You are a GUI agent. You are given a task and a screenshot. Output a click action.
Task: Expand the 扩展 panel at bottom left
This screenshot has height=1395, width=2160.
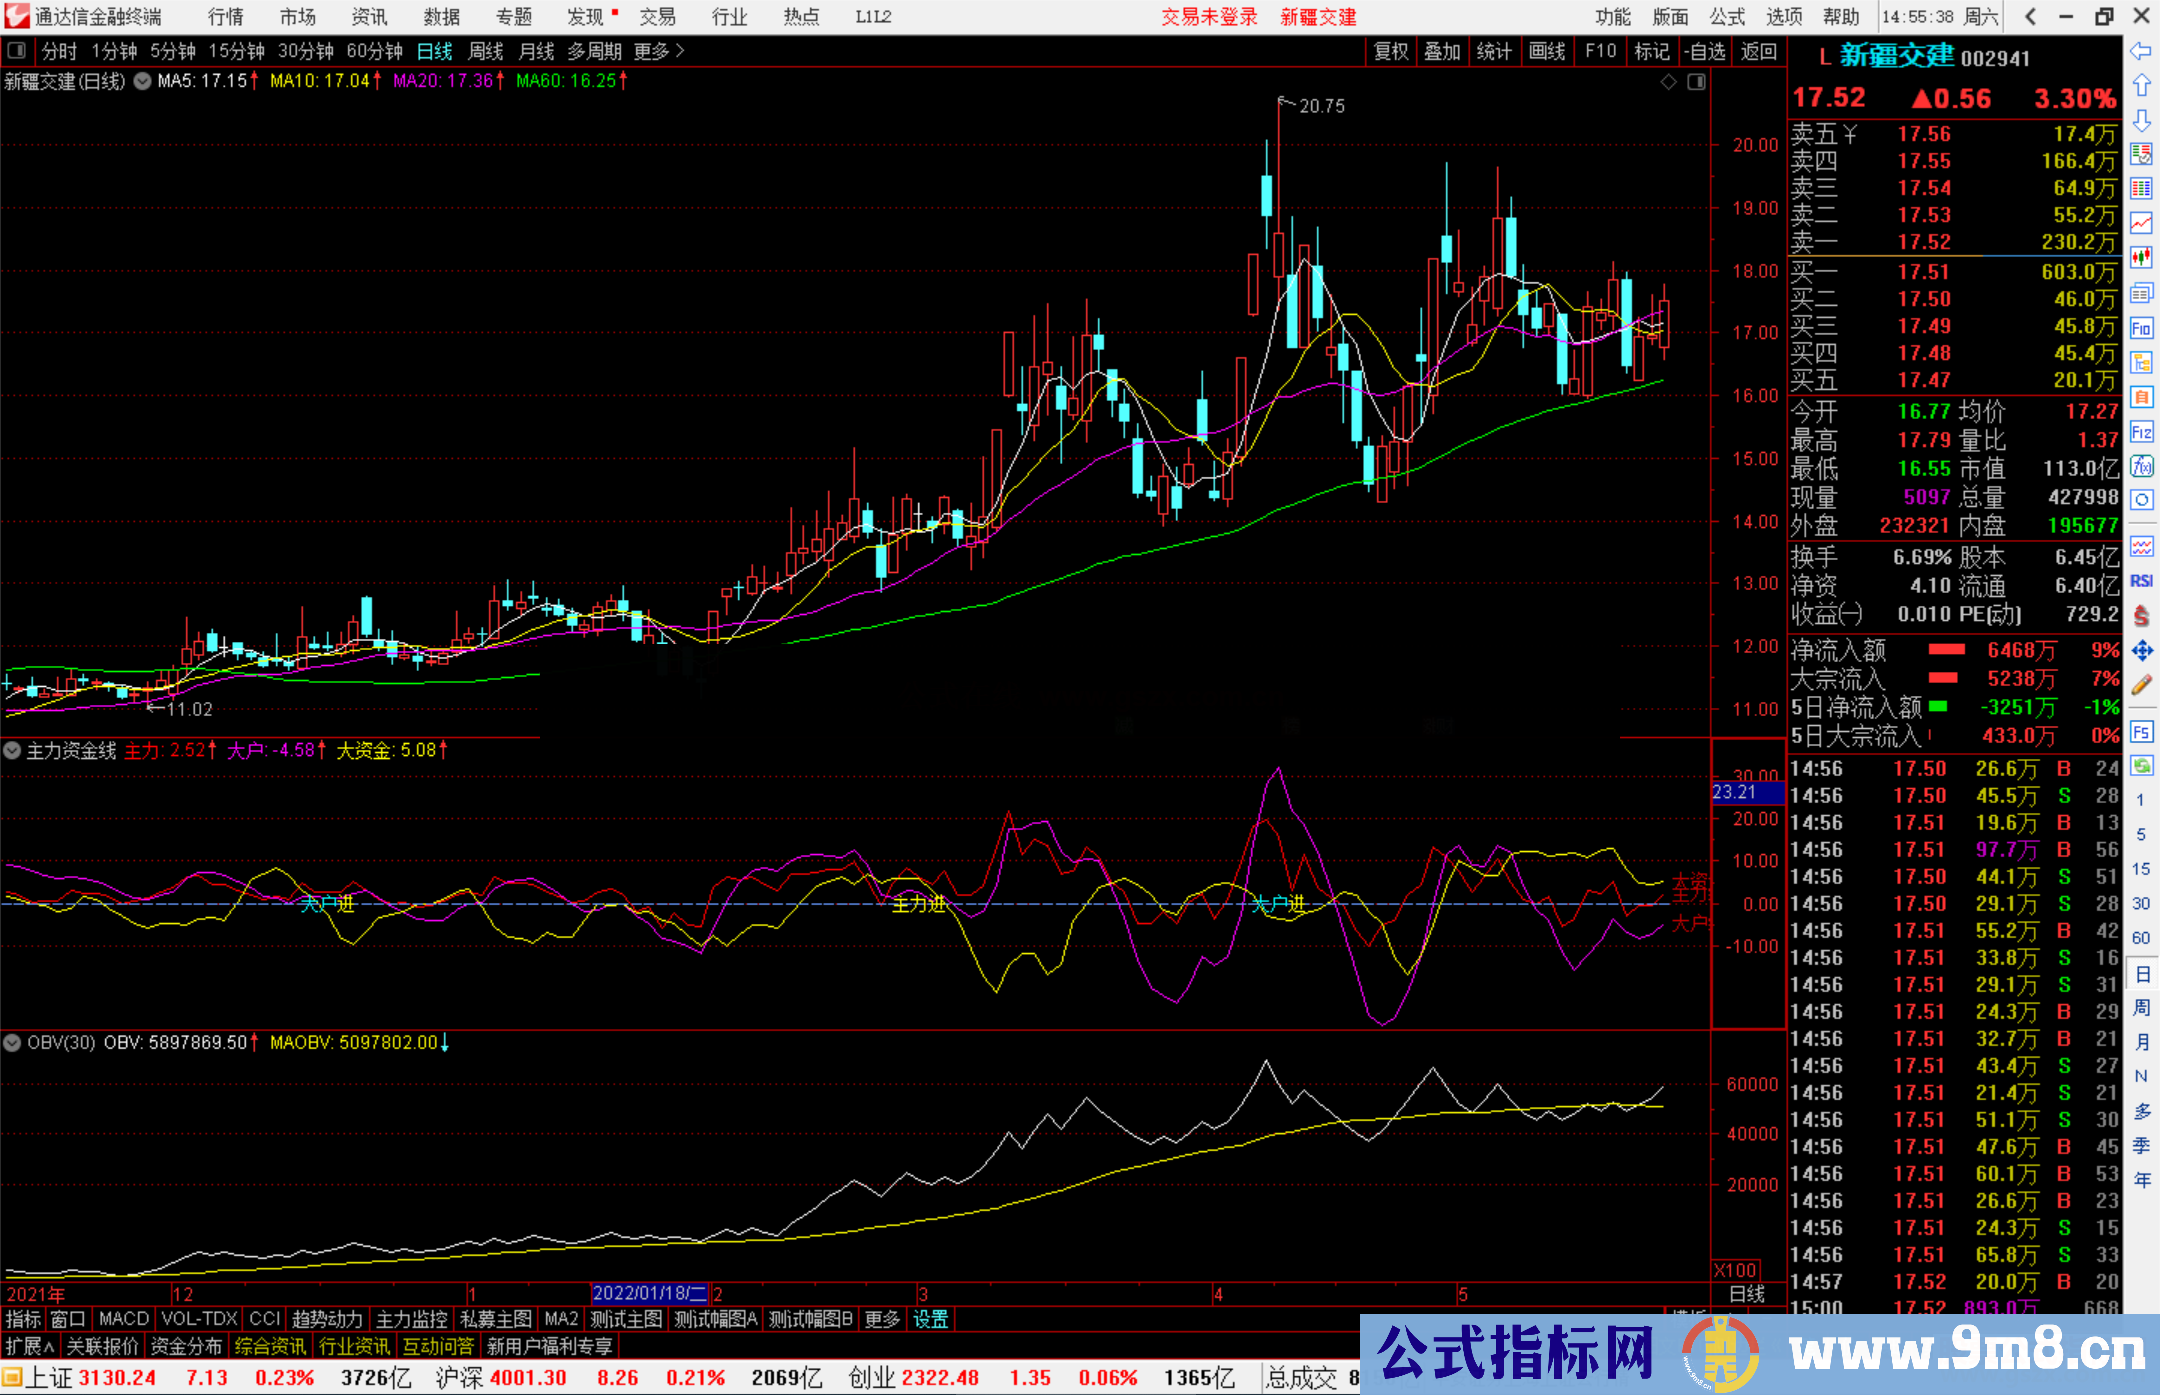[30, 1346]
